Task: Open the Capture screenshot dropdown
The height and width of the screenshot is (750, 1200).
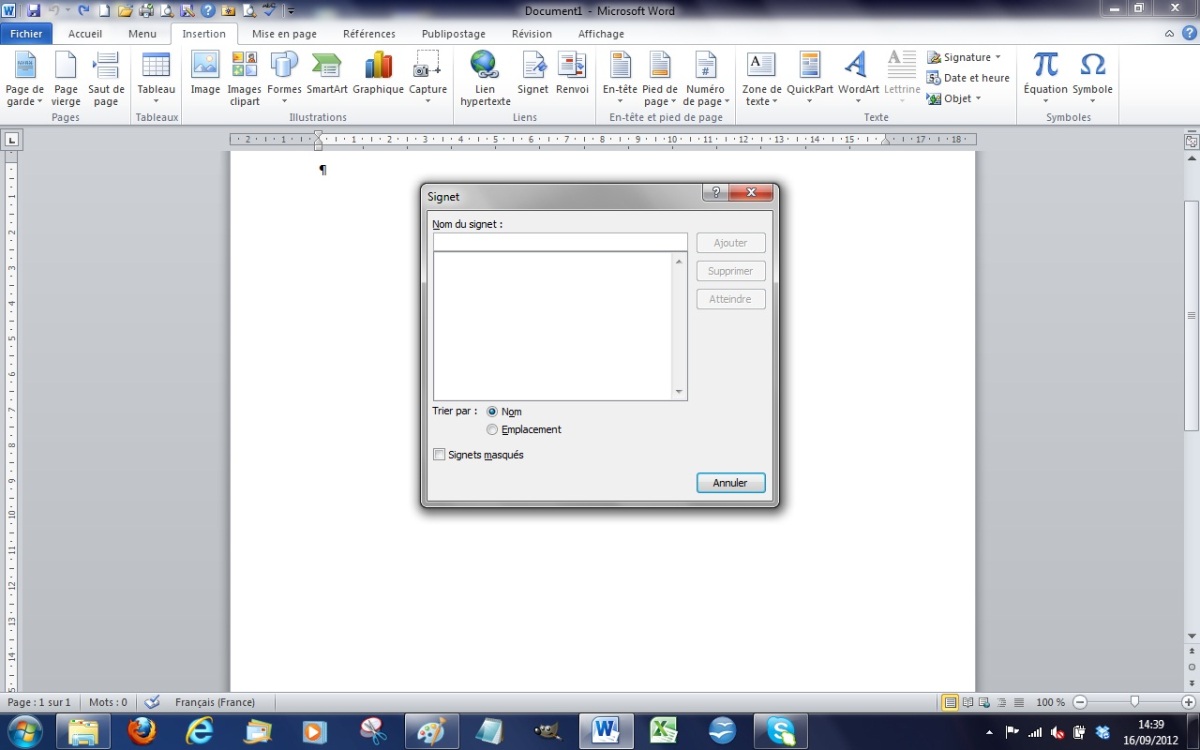Action: pos(428,79)
